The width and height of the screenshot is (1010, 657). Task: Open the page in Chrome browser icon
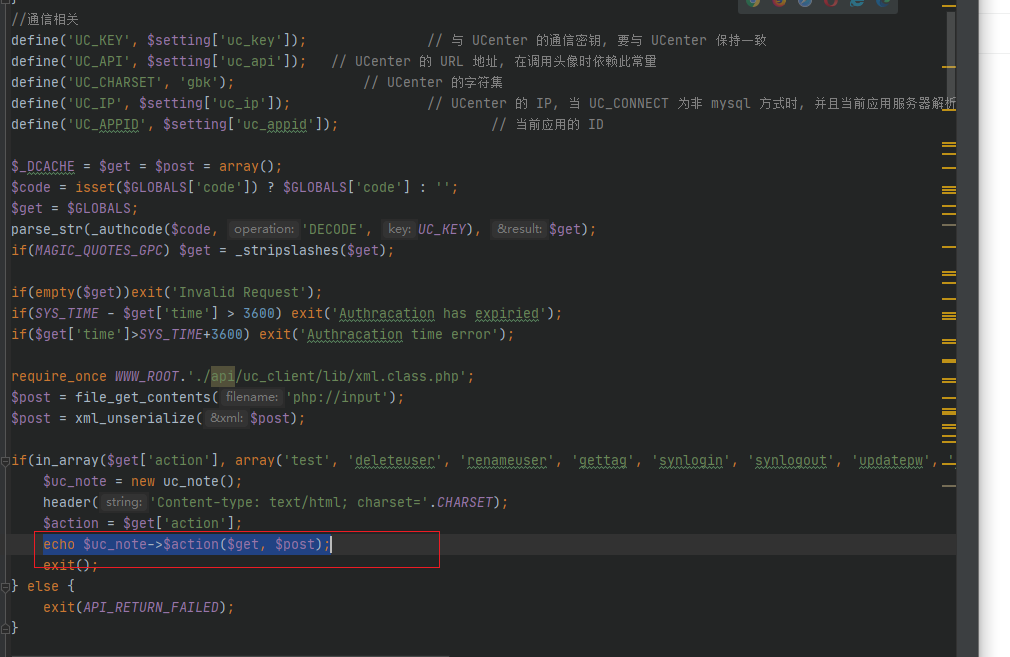[x=753, y=3]
